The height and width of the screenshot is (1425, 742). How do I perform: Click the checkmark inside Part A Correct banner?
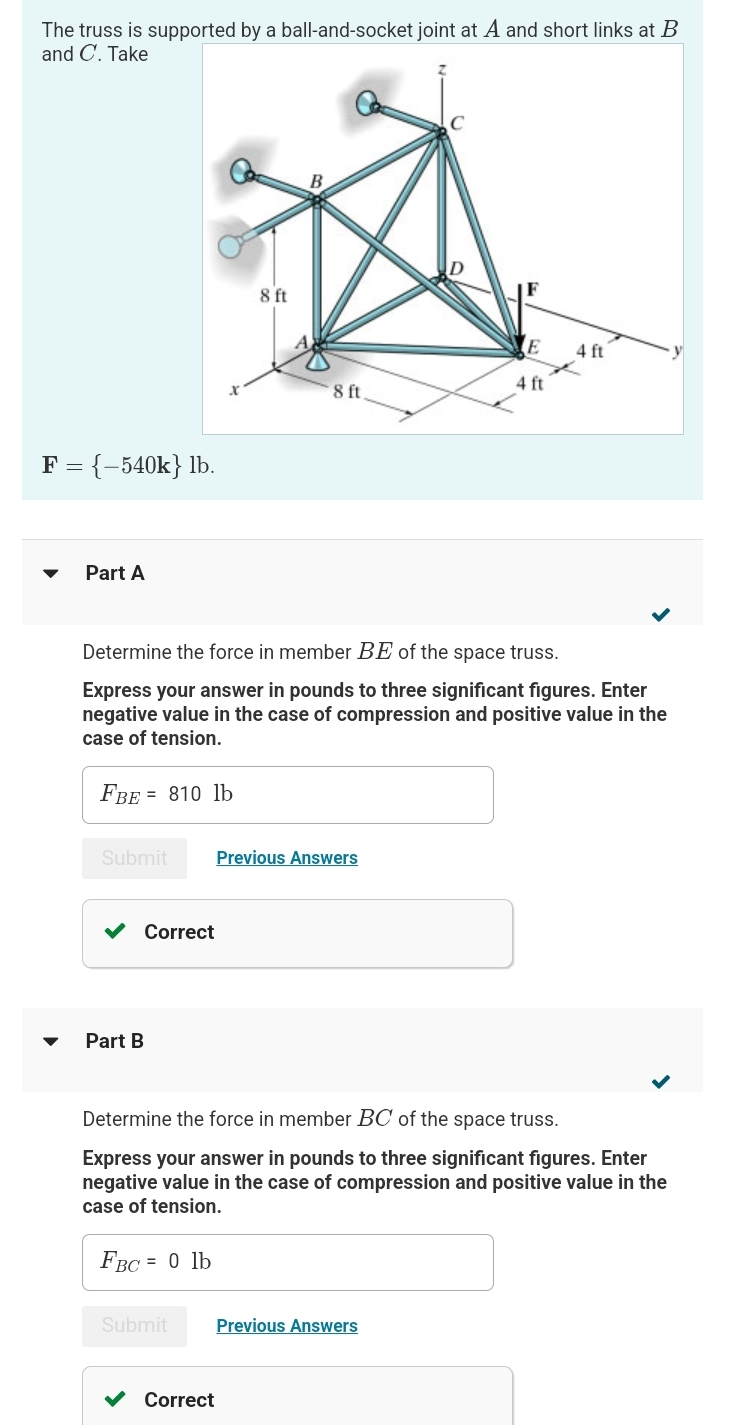pos(114,930)
